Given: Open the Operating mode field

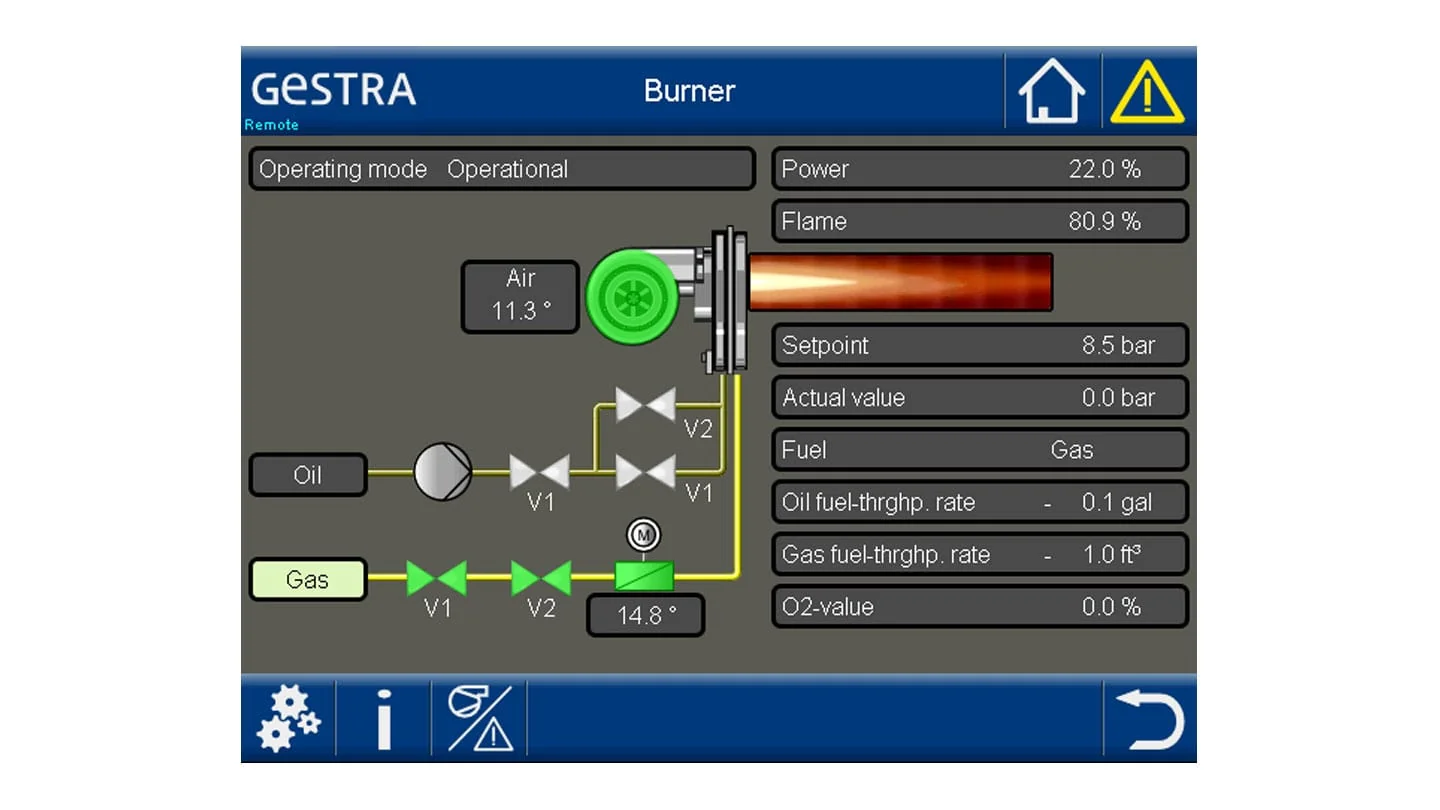Looking at the screenshot, I should pyautogui.click(x=501, y=169).
